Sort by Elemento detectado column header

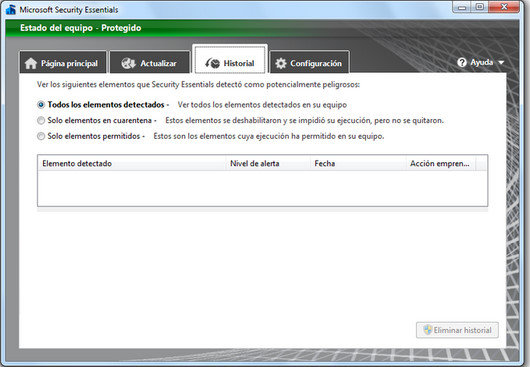131,164
